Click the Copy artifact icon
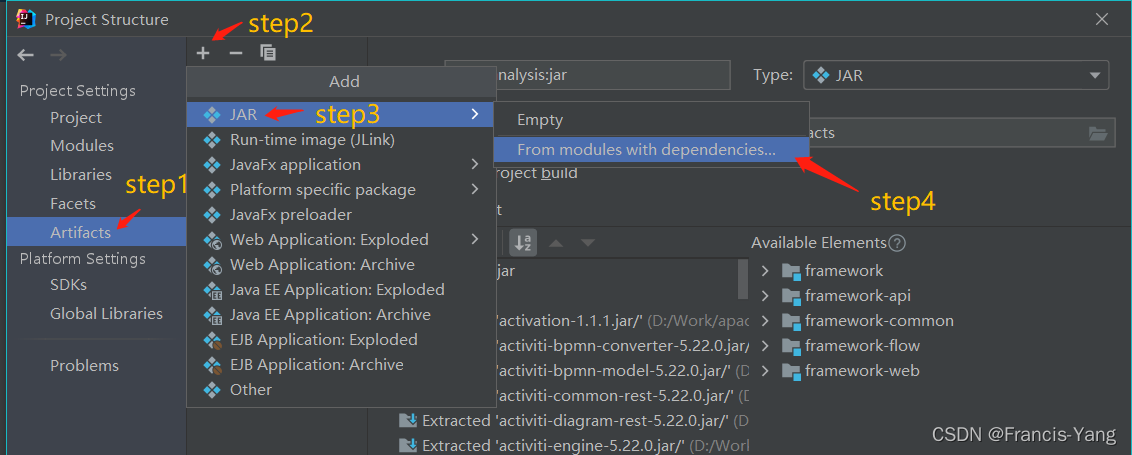The image size is (1132, 455). point(268,53)
